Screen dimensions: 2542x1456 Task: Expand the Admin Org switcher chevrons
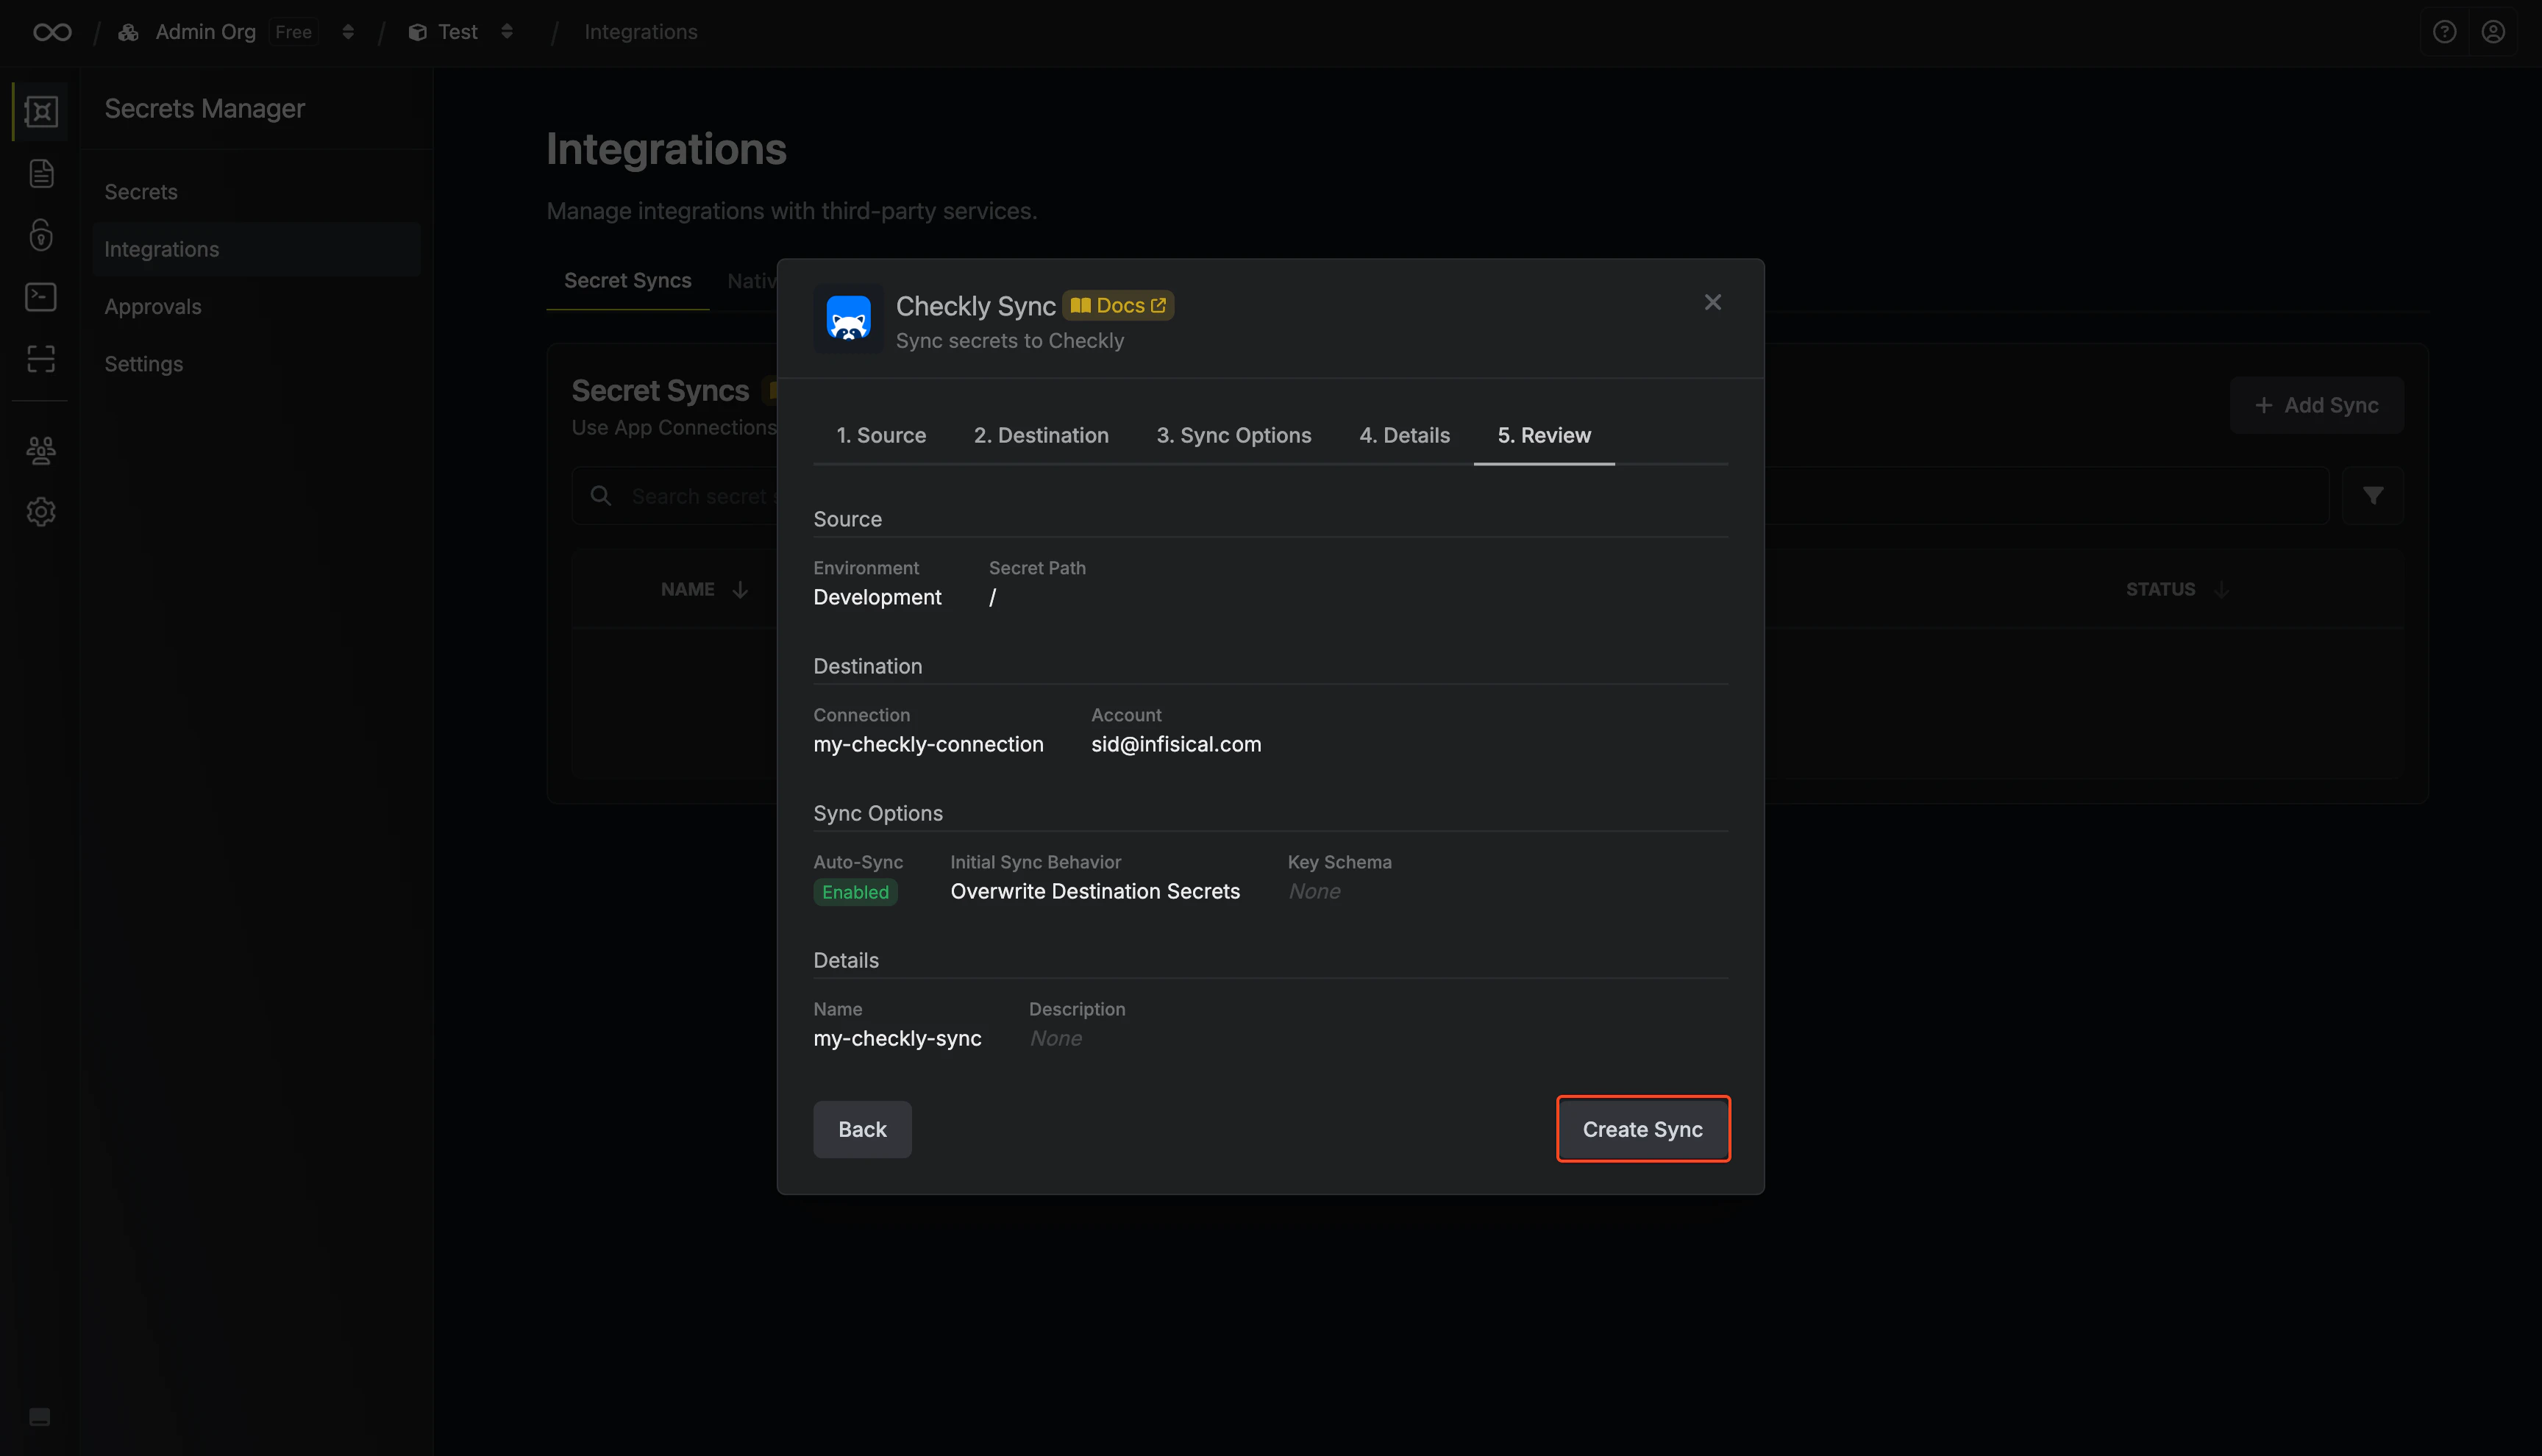[x=348, y=32]
